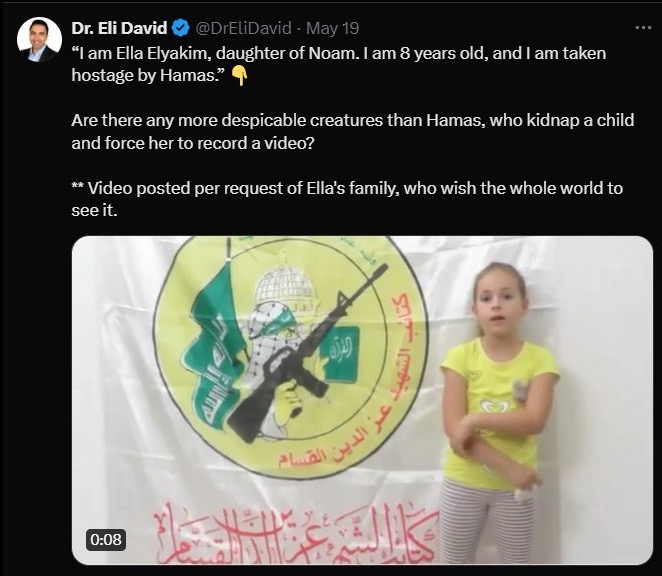Open Dr. Eli David's profile avatar
662x576 pixels.
[x=39, y=40]
